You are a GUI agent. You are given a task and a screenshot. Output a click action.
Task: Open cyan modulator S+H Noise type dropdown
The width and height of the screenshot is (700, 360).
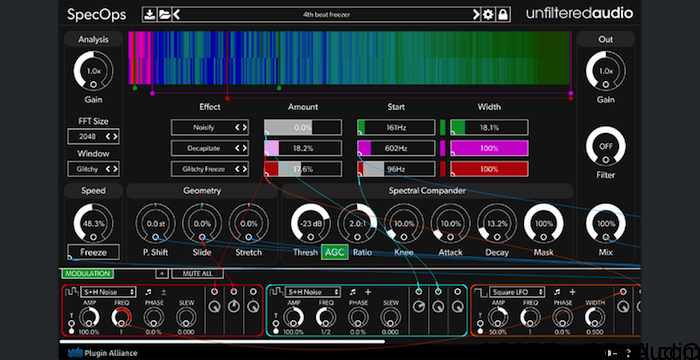point(312,292)
